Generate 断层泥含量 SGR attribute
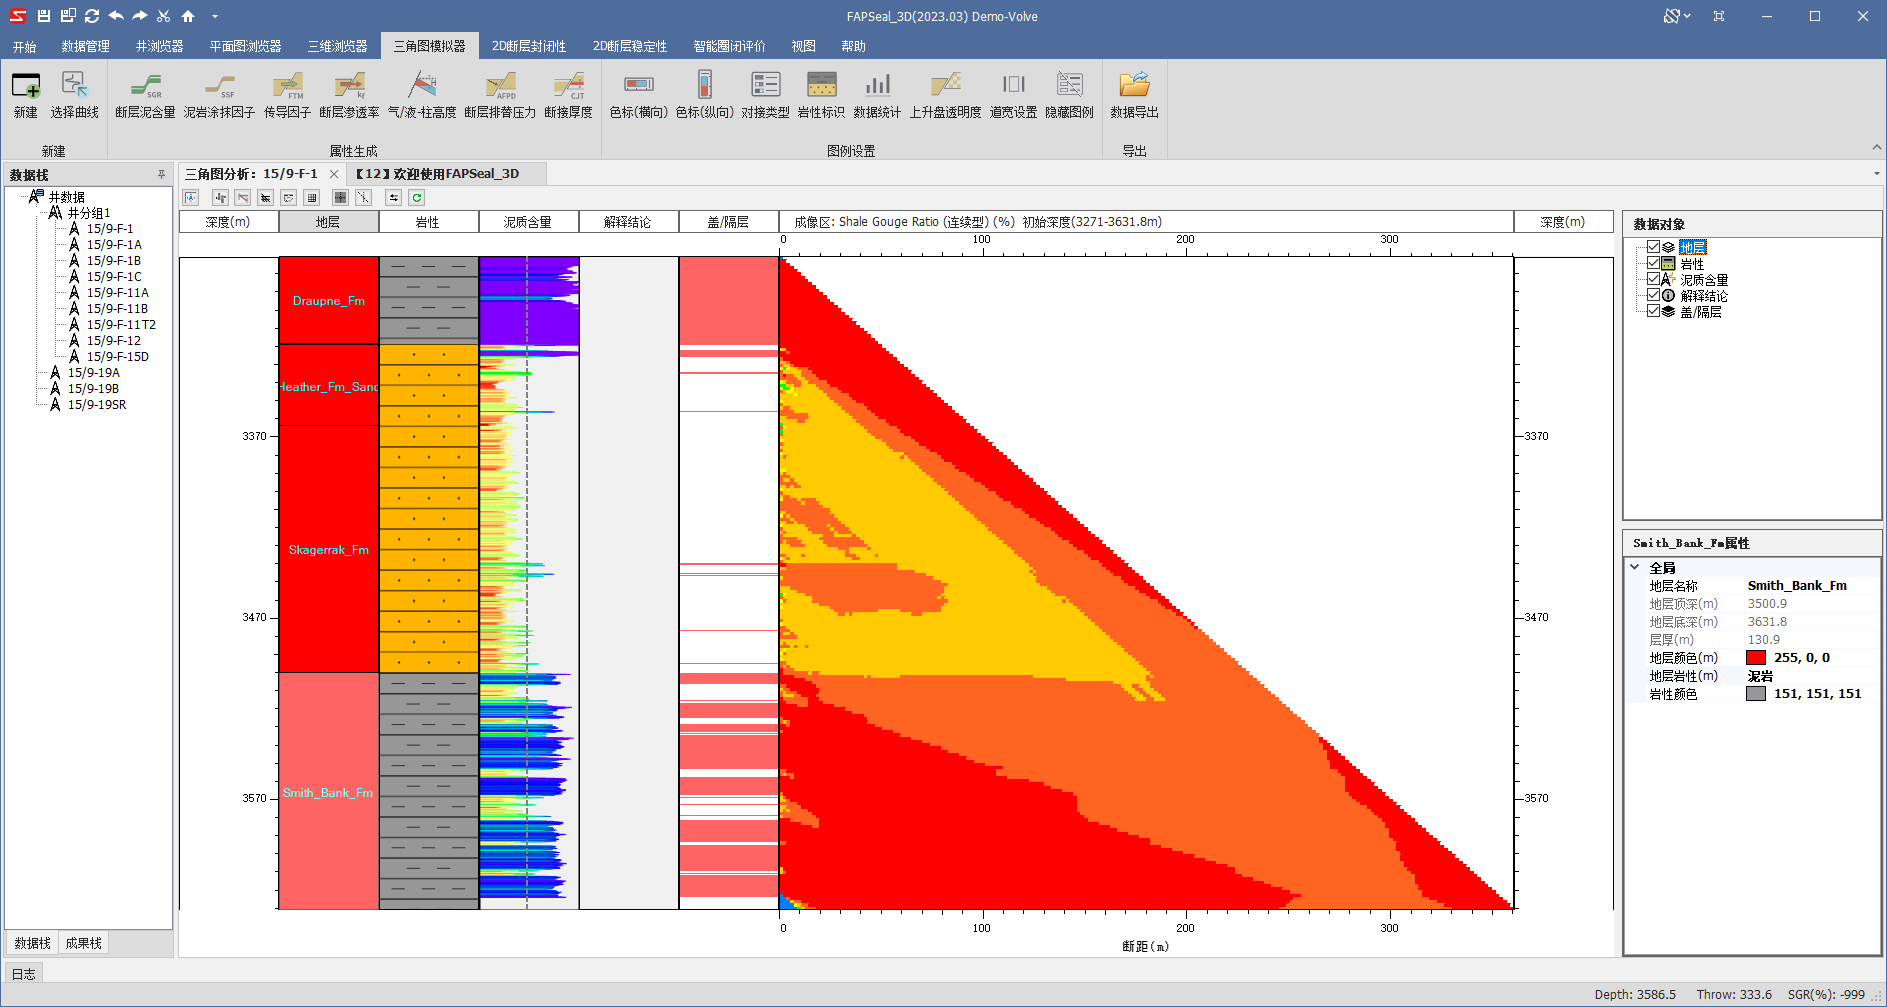 tap(145, 95)
